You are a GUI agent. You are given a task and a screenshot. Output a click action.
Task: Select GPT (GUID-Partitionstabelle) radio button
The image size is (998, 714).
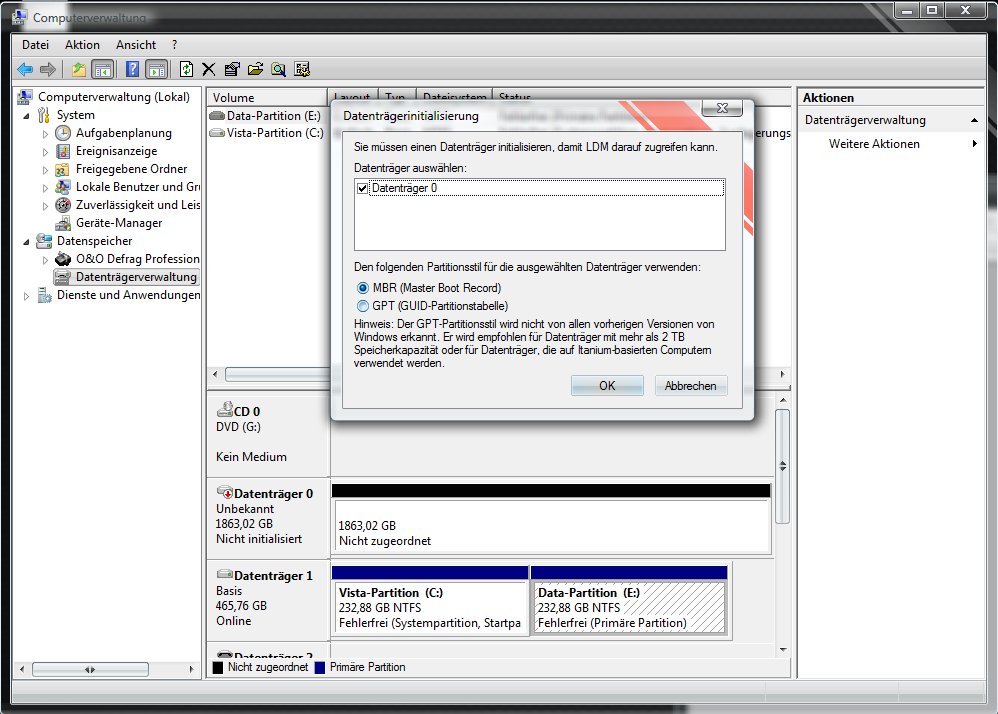point(363,306)
